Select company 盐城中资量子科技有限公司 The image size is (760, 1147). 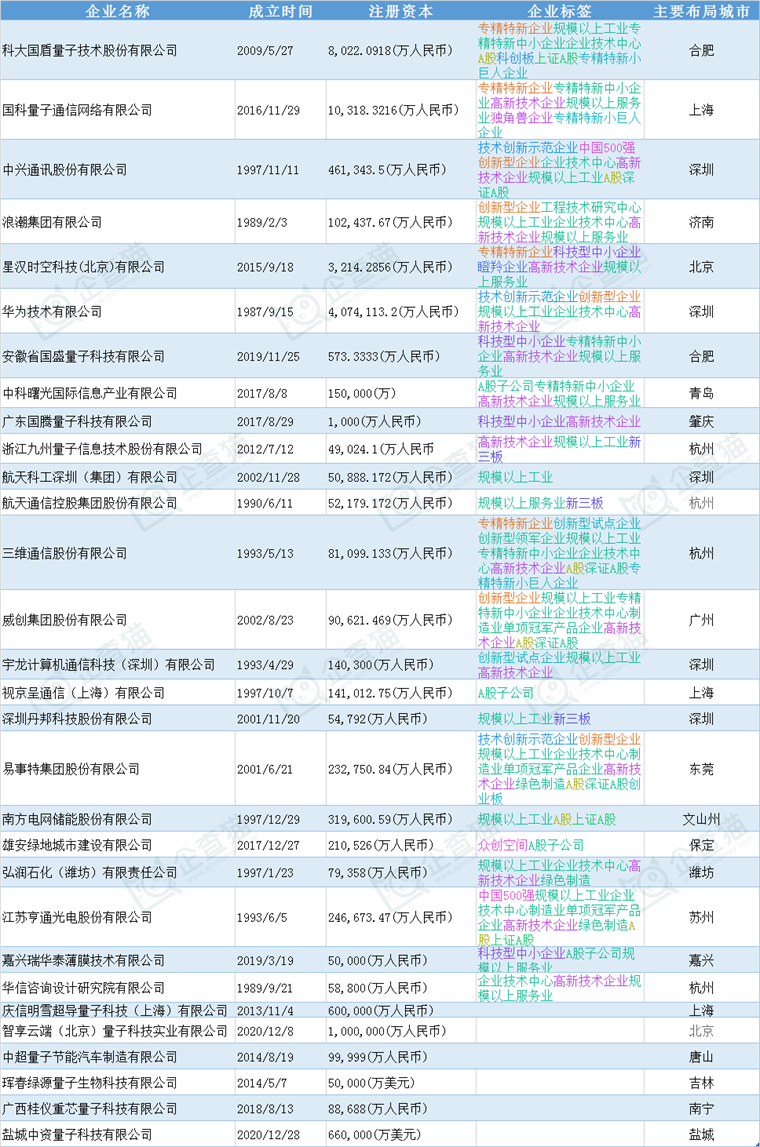click(x=78, y=1135)
